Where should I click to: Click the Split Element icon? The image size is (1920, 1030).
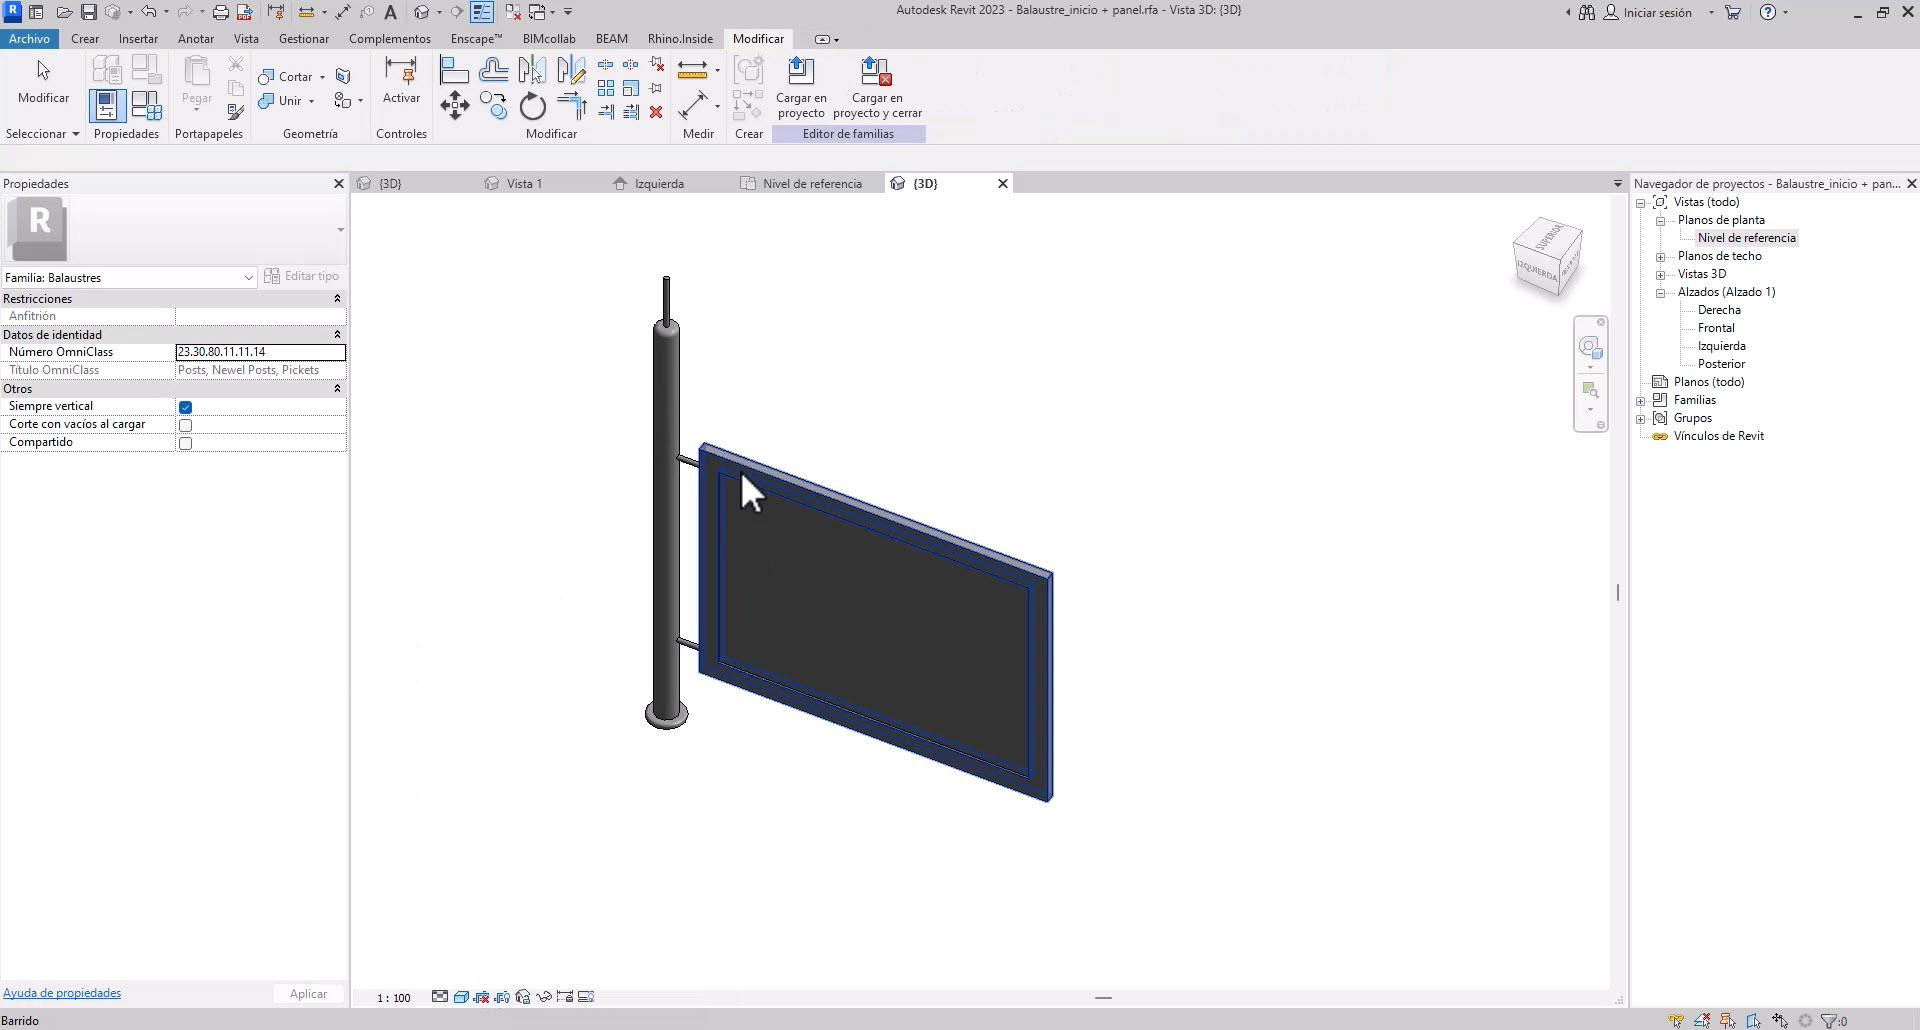click(606, 64)
